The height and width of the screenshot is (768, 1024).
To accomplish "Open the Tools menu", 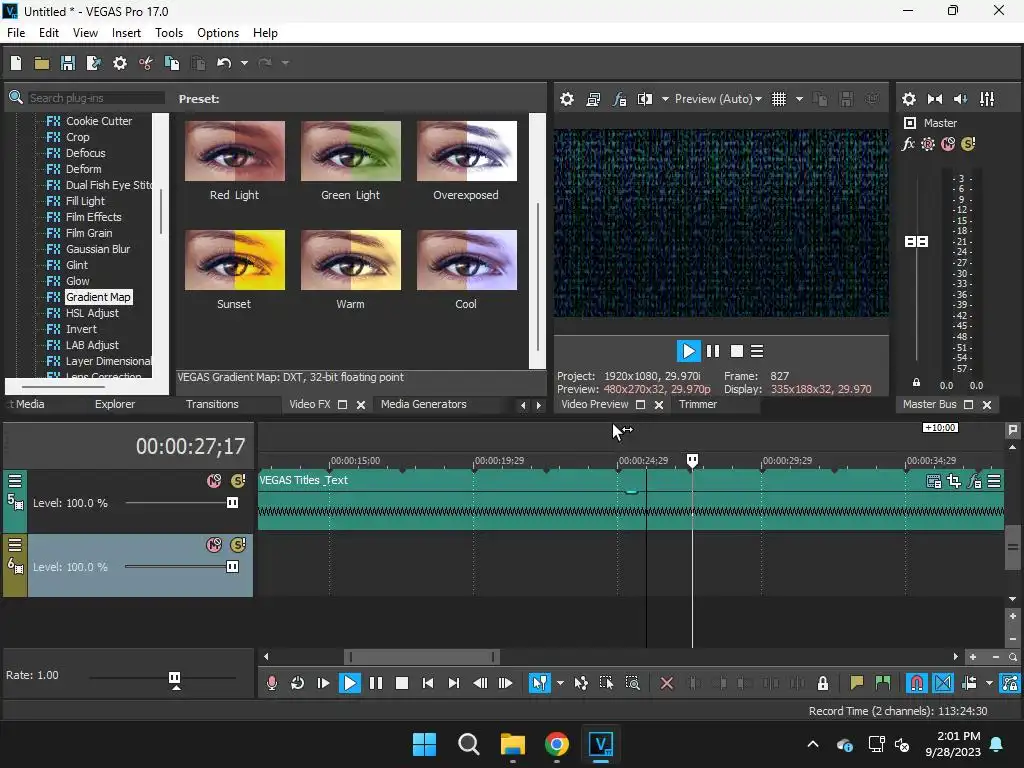I will coord(168,33).
